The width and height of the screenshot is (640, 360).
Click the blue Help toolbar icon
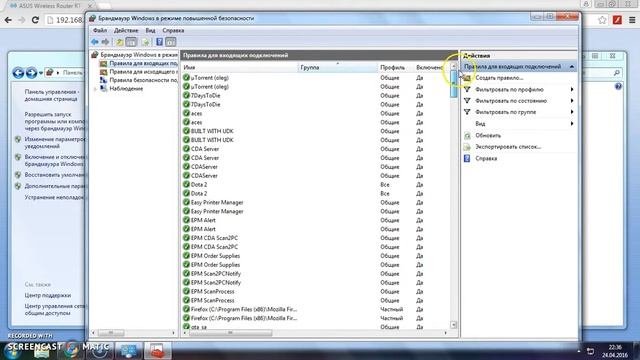tap(159, 42)
